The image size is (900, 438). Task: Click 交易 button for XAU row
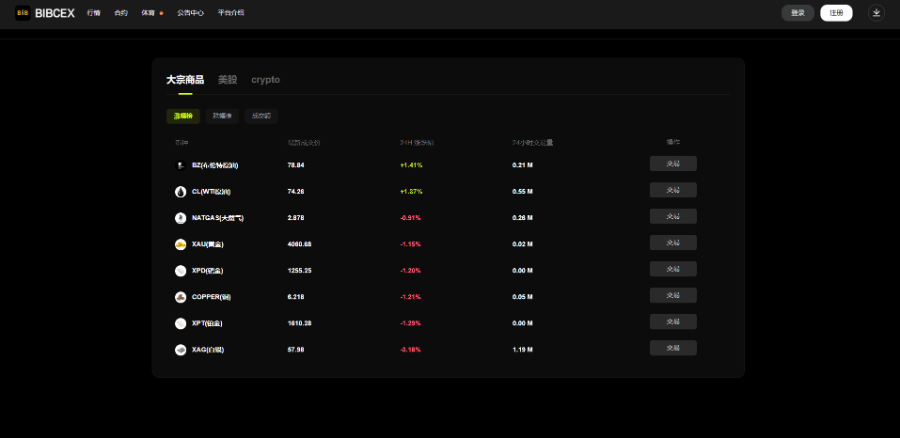[x=673, y=243]
